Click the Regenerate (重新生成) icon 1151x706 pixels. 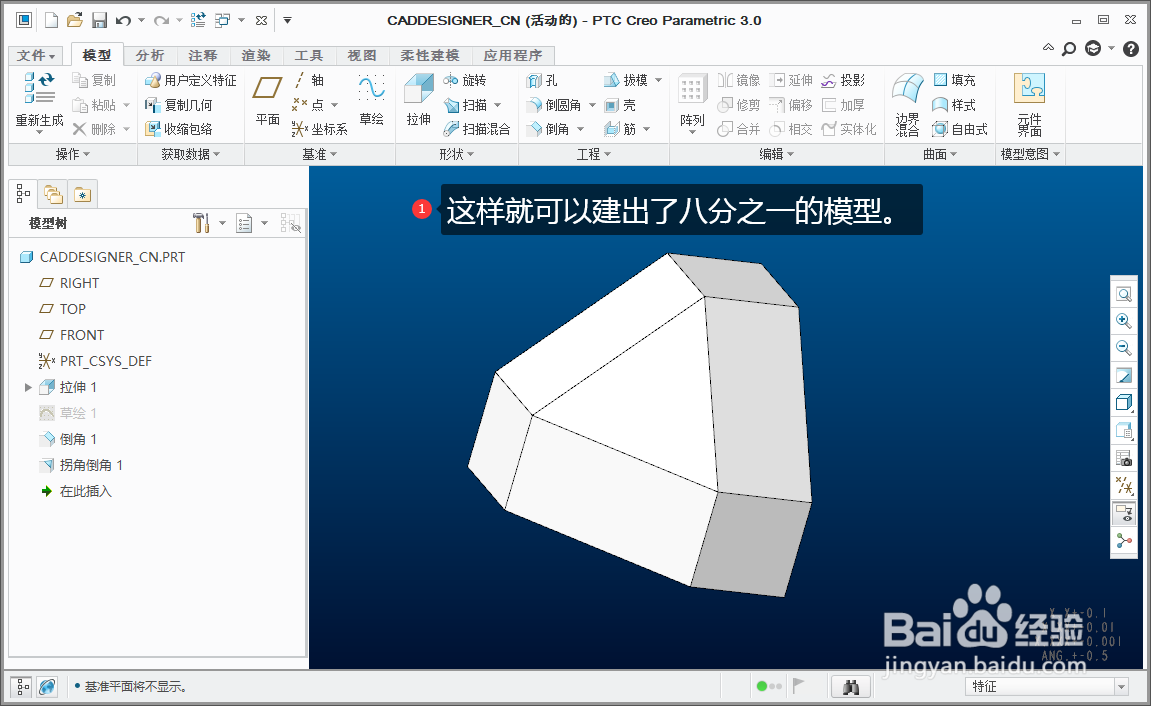tap(39, 87)
